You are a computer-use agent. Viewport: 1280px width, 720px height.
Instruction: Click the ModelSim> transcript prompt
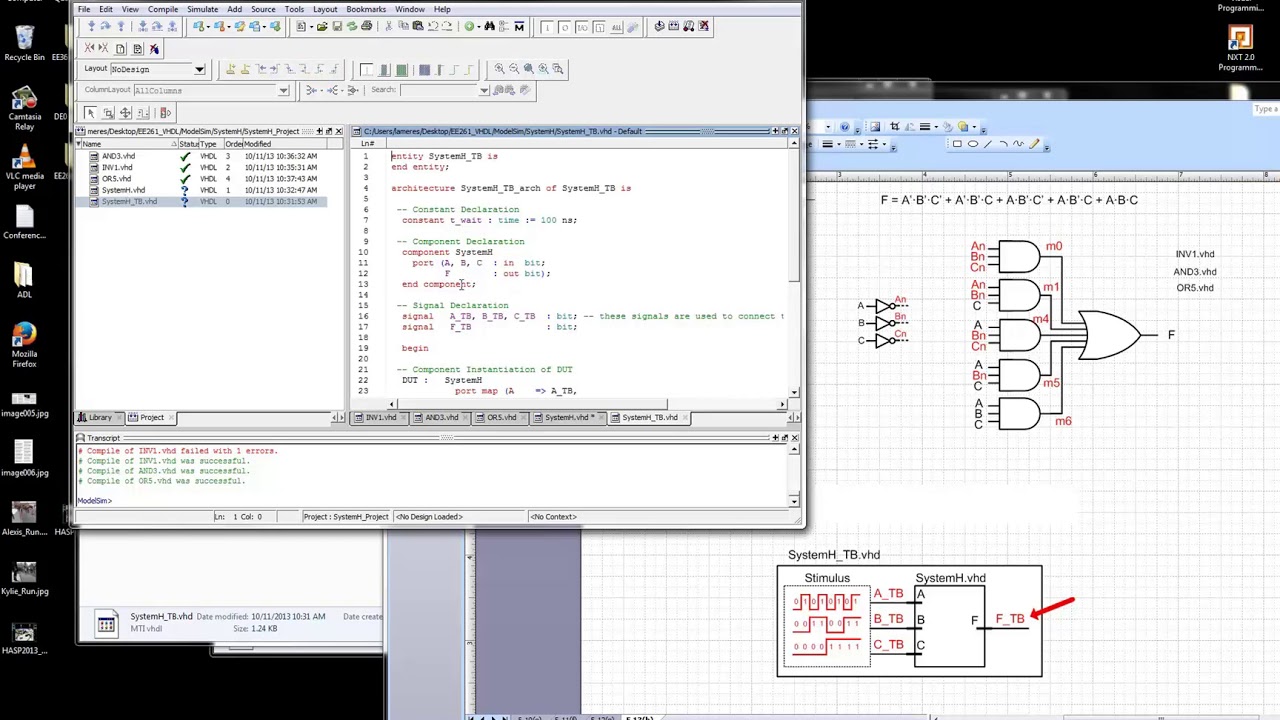point(95,500)
